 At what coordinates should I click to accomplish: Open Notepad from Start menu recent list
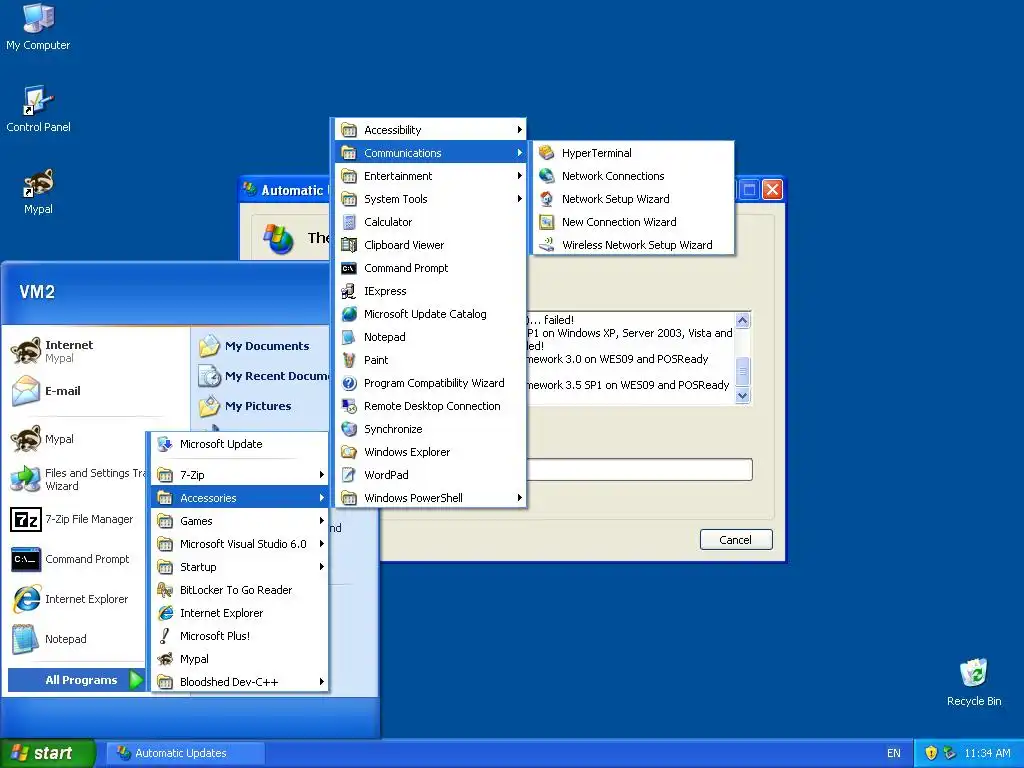point(77,639)
